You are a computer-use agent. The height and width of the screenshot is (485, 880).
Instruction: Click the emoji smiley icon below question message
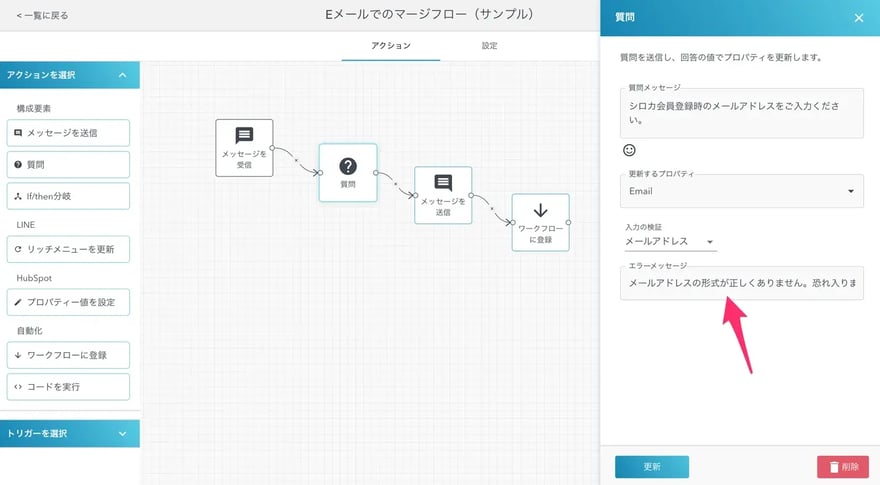tap(629, 150)
